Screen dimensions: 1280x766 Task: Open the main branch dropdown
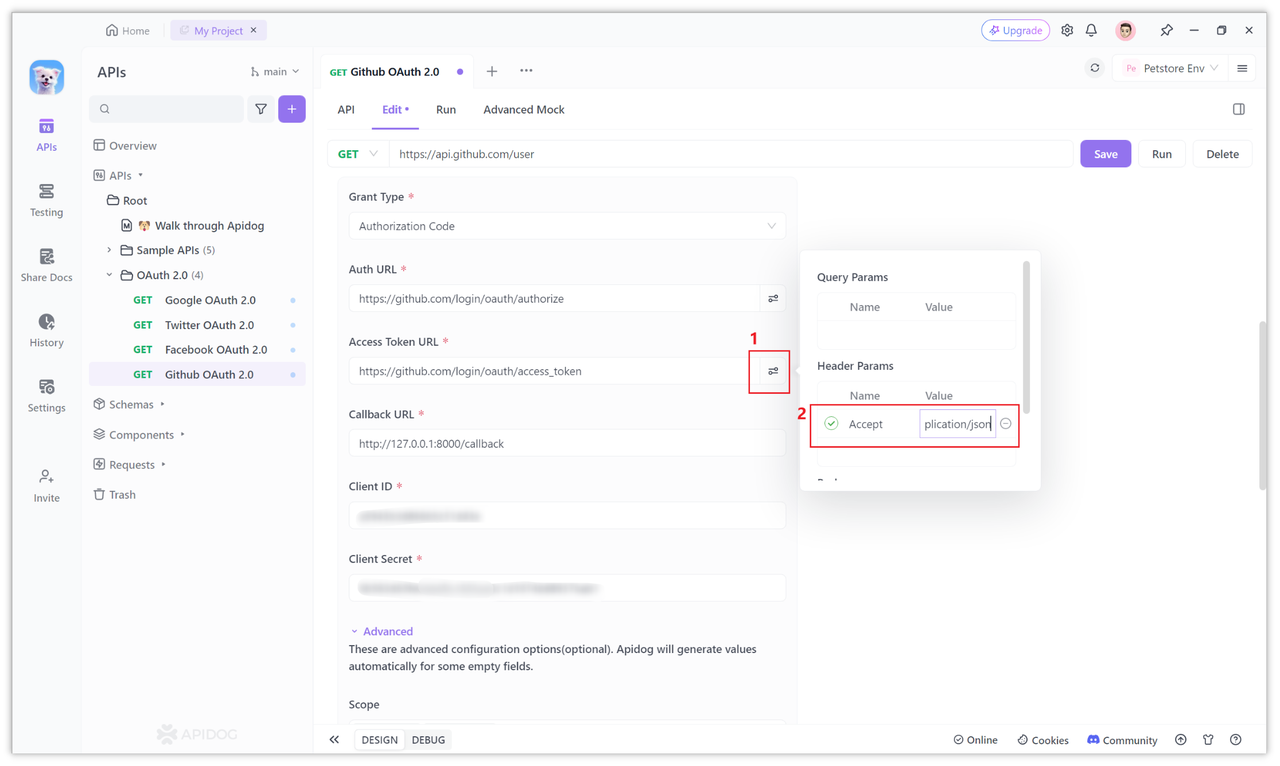click(x=275, y=72)
